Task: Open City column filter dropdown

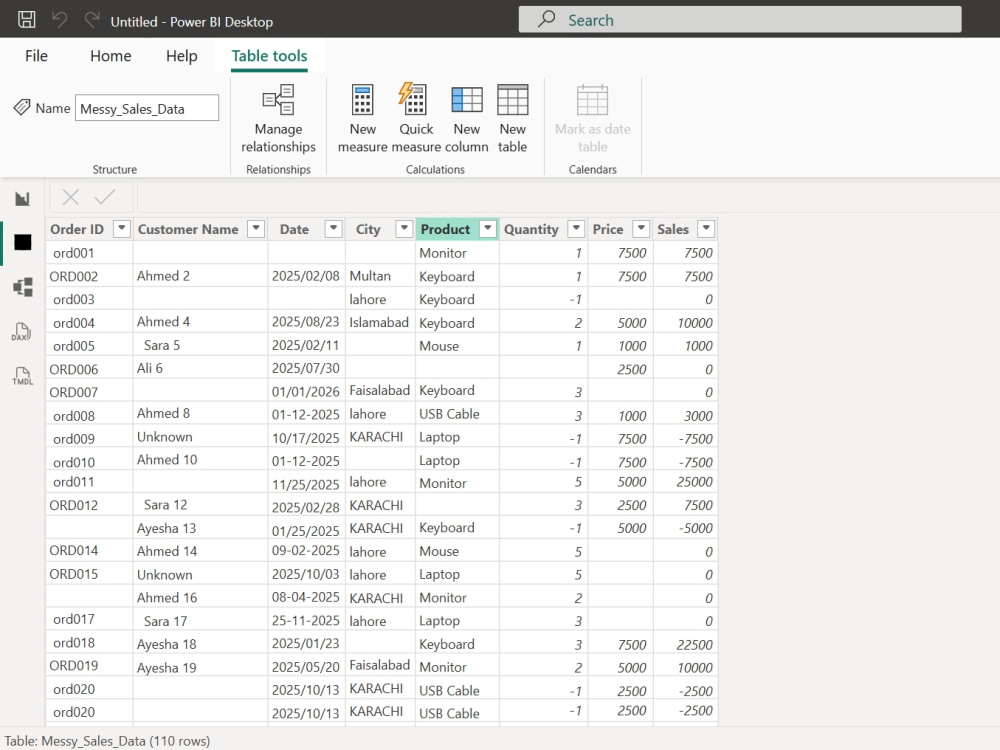Action: click(404, 228)
